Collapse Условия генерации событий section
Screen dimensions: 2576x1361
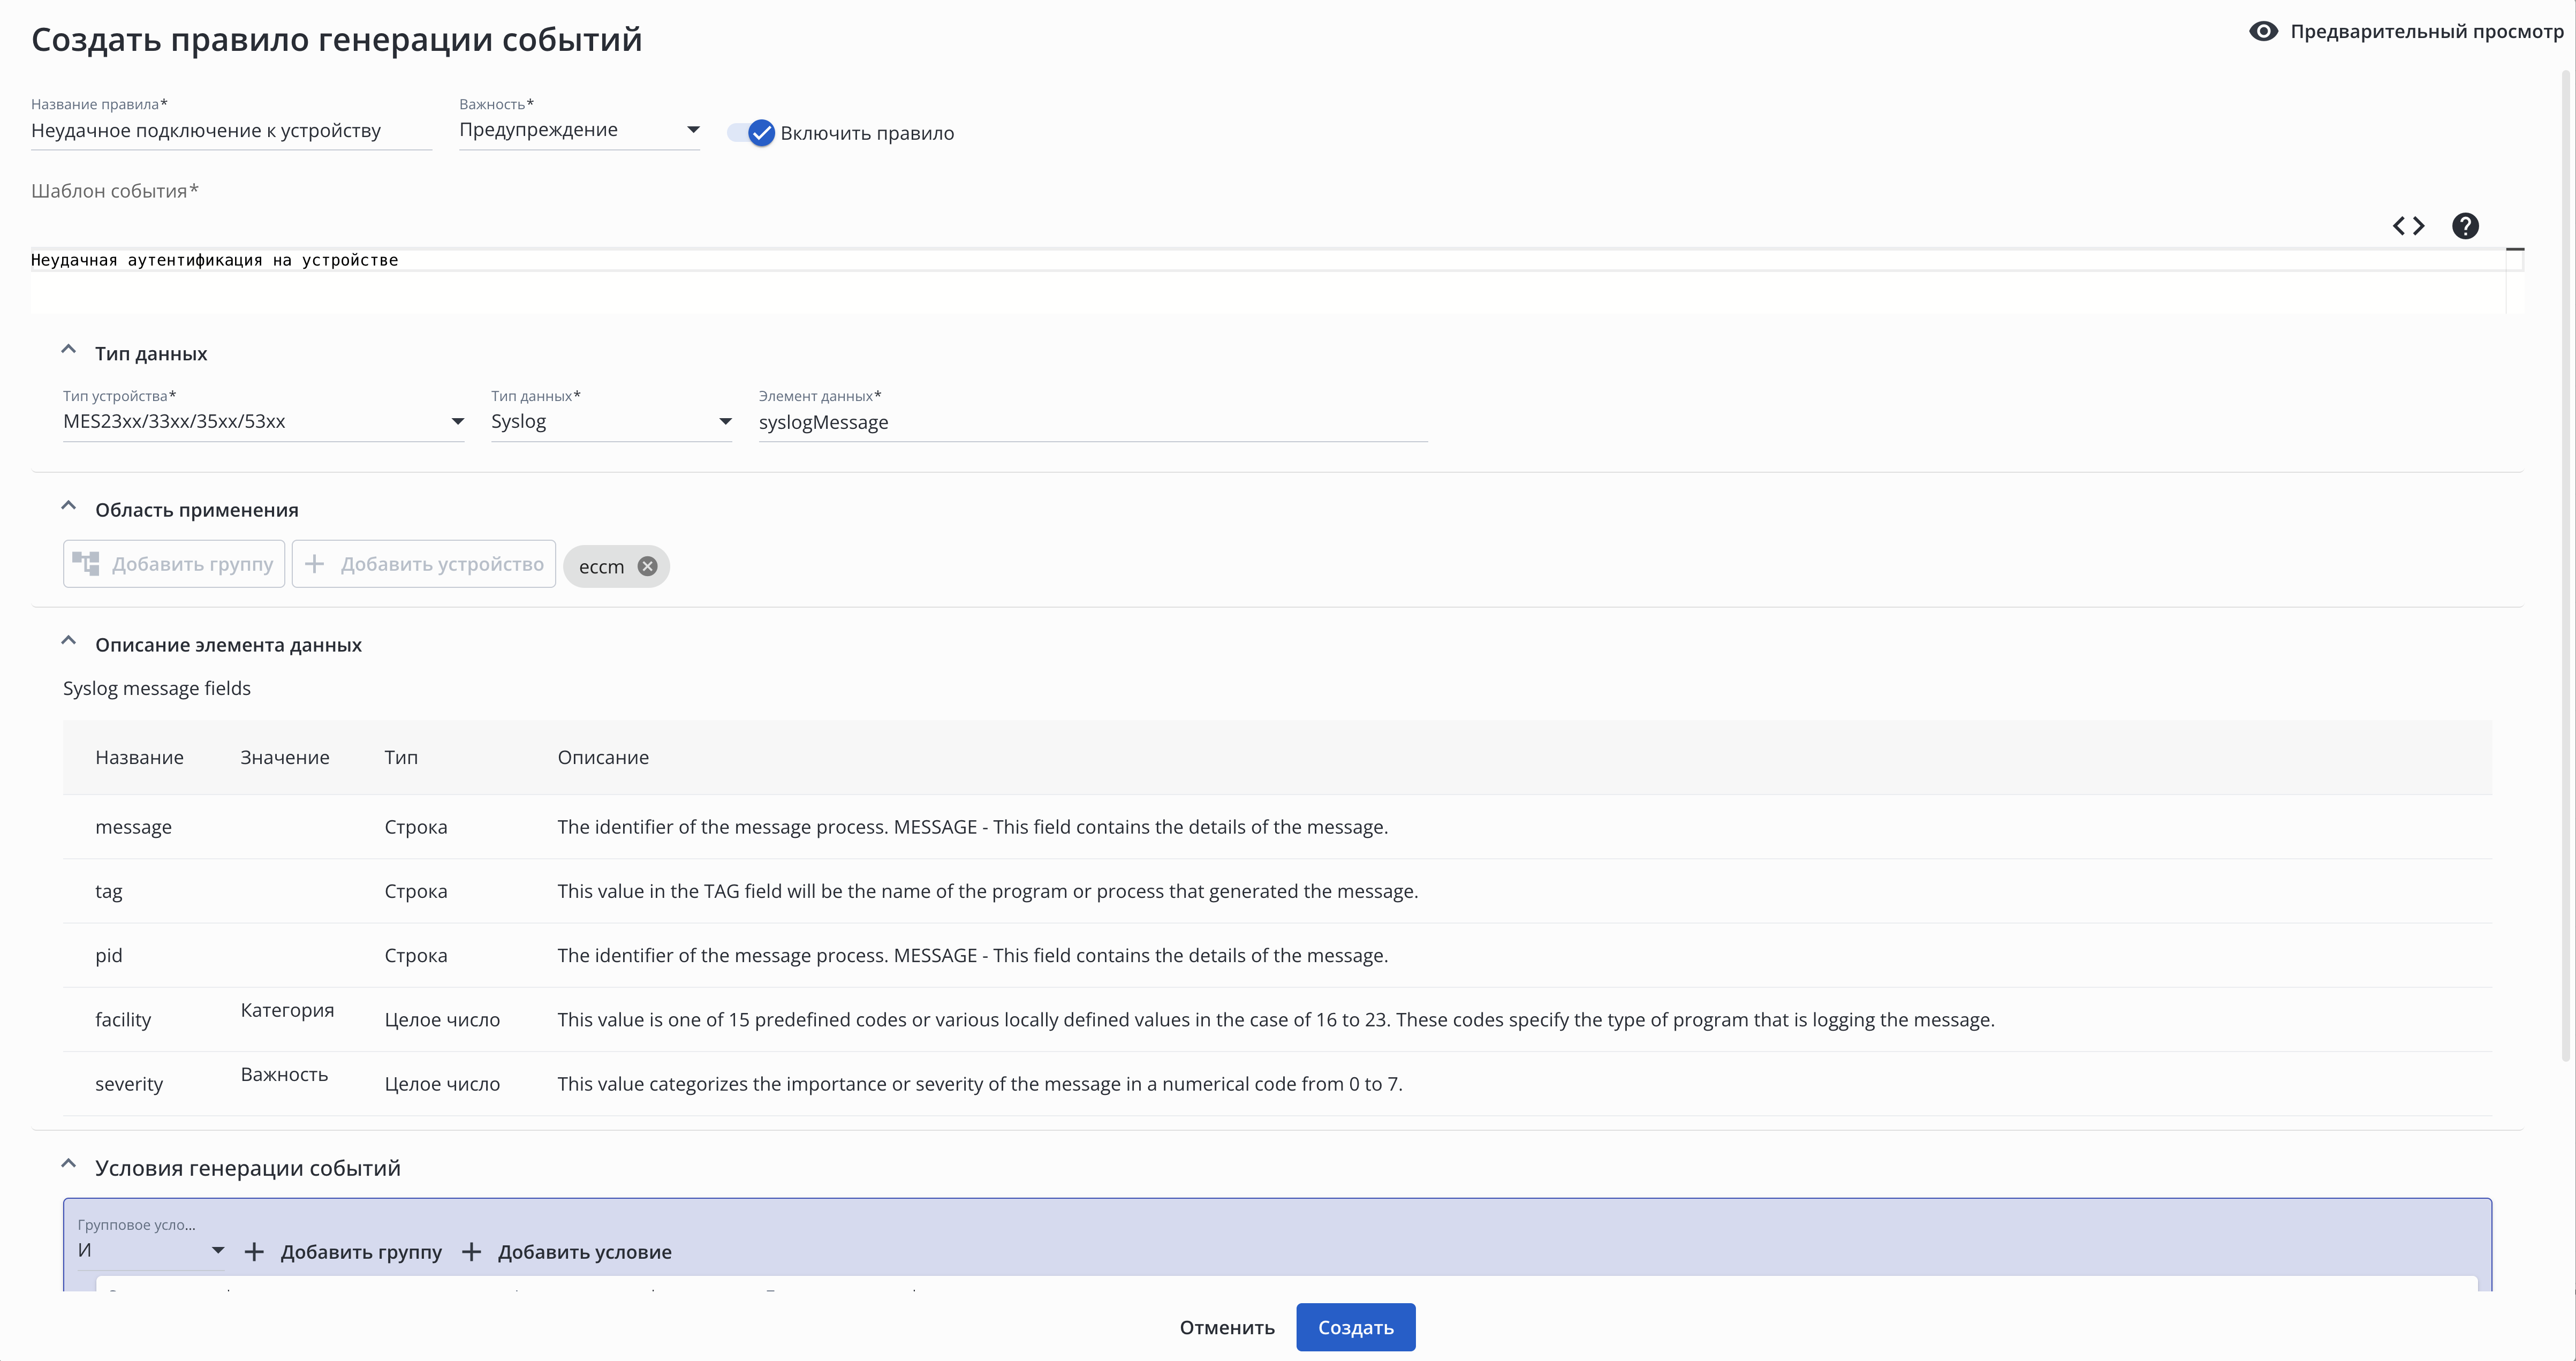(x=69, y=1164)
